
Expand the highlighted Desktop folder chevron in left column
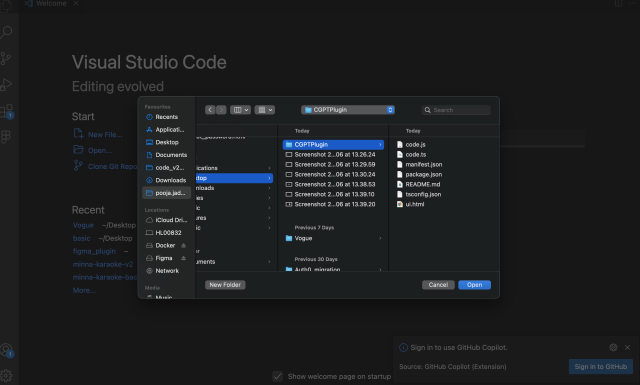pyautogui.click(x=269, y=178)
